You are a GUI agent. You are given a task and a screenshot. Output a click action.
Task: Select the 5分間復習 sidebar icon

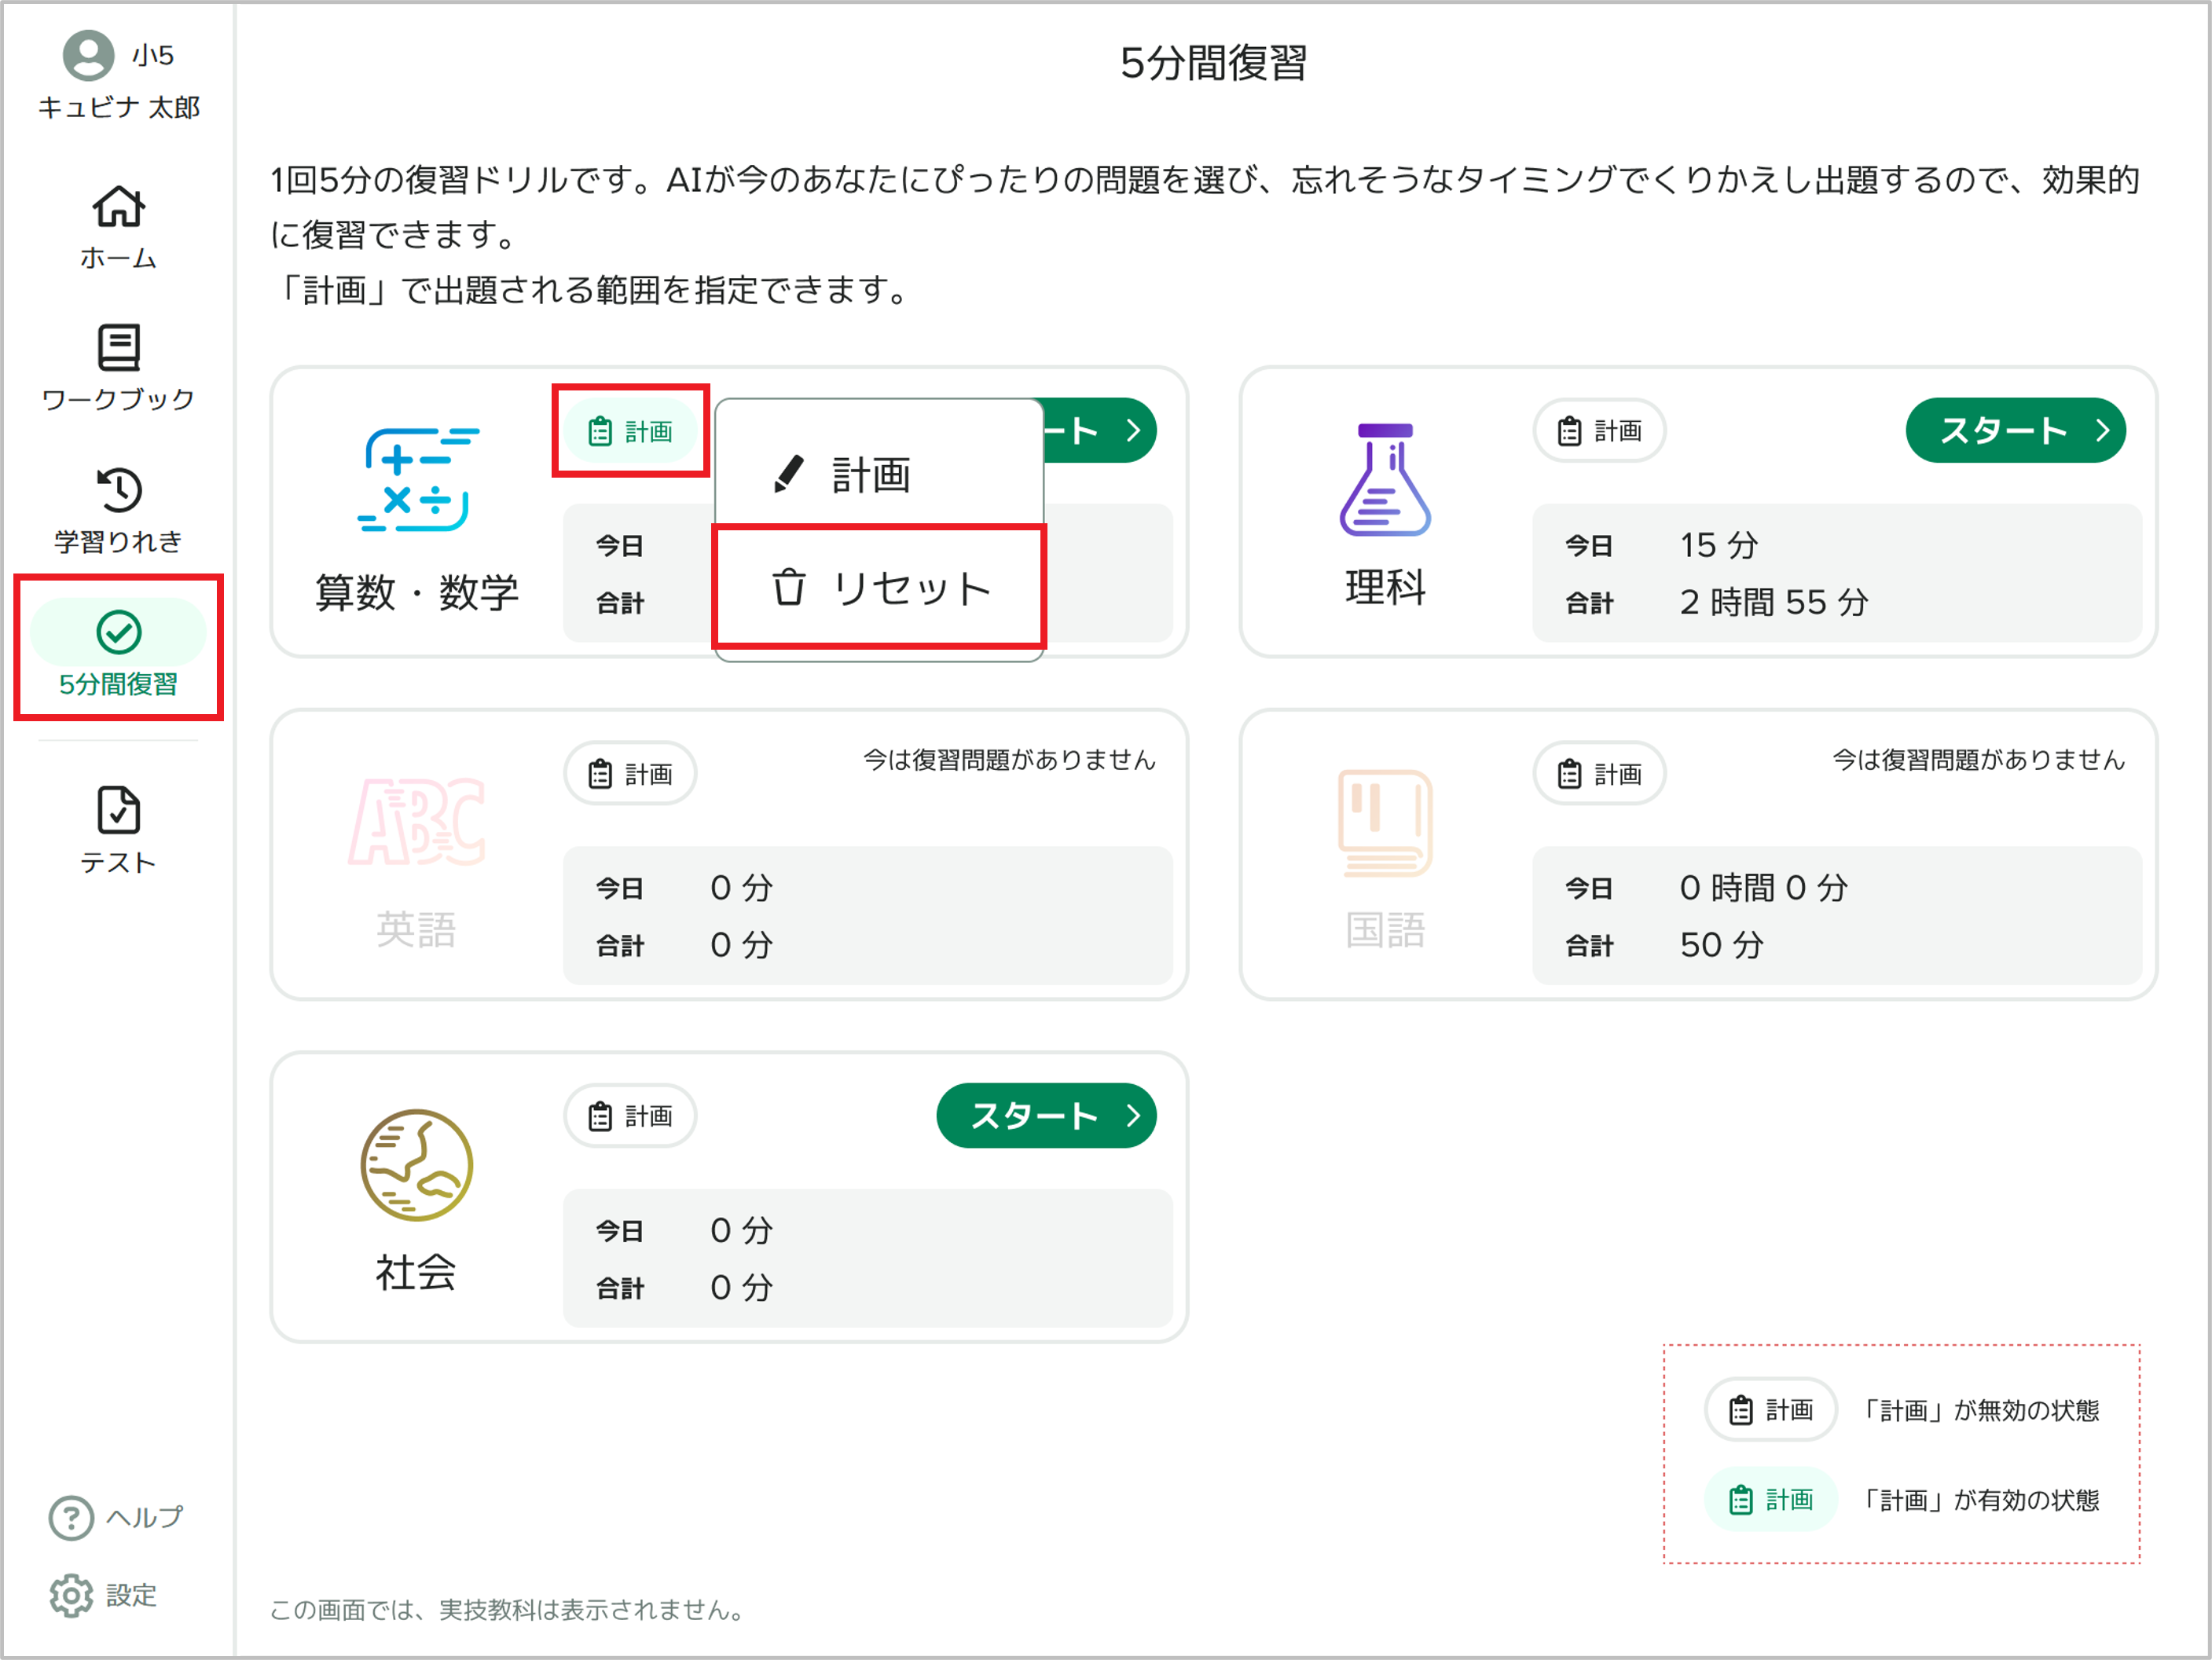click(118, 632)
